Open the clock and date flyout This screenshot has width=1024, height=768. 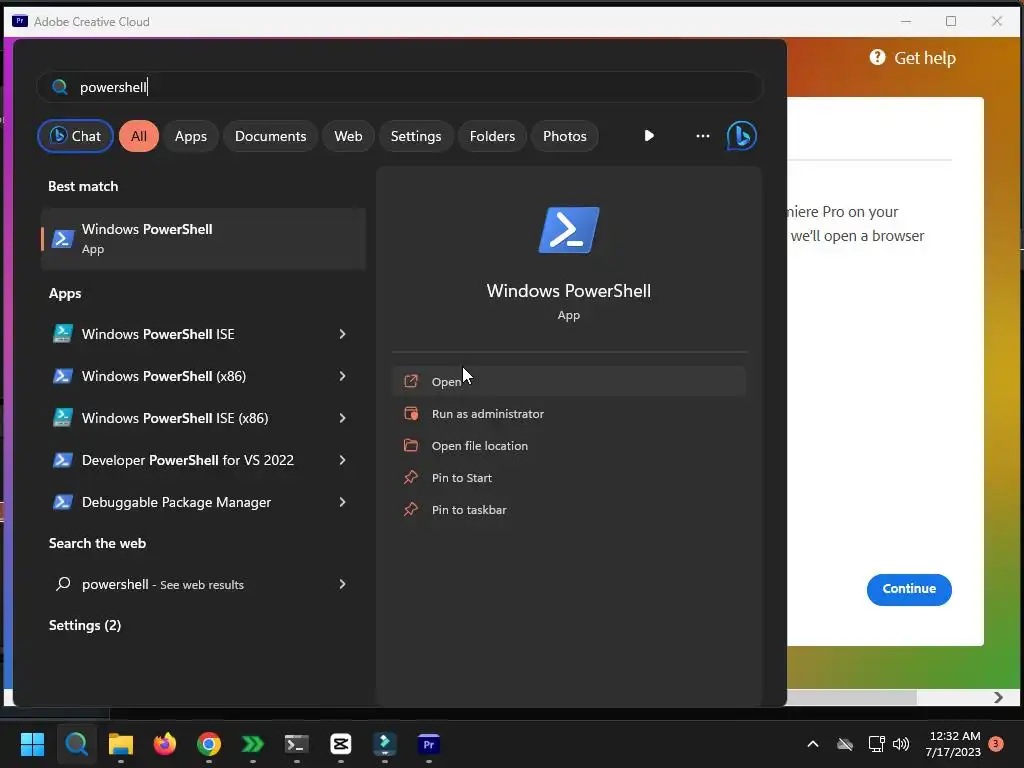[x=953, y=744]
